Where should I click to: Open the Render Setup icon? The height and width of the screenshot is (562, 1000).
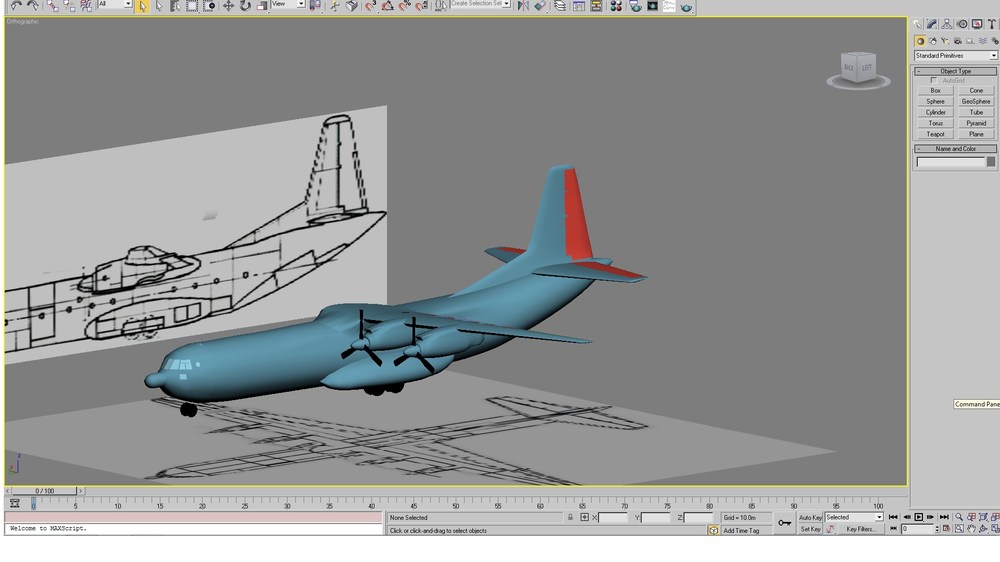point(635,6)
